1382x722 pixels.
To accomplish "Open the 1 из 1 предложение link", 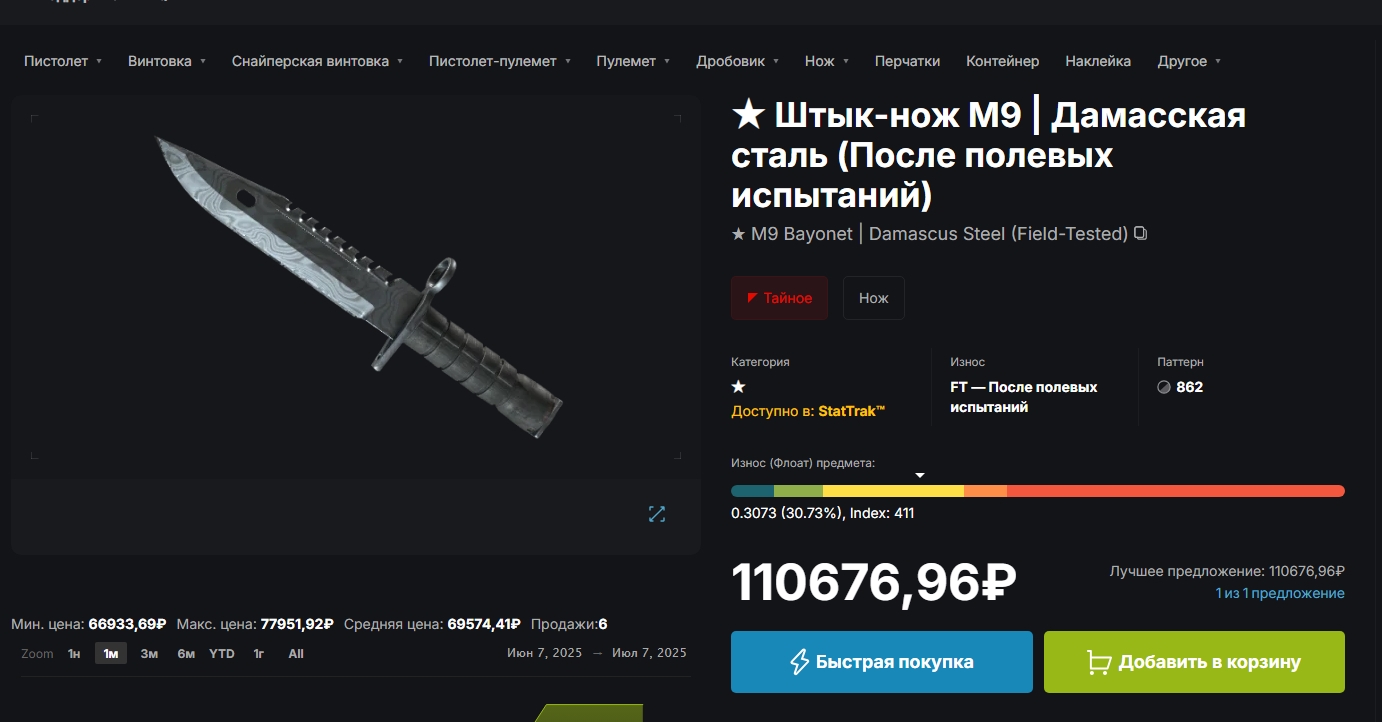I will tap(1280, 593).
